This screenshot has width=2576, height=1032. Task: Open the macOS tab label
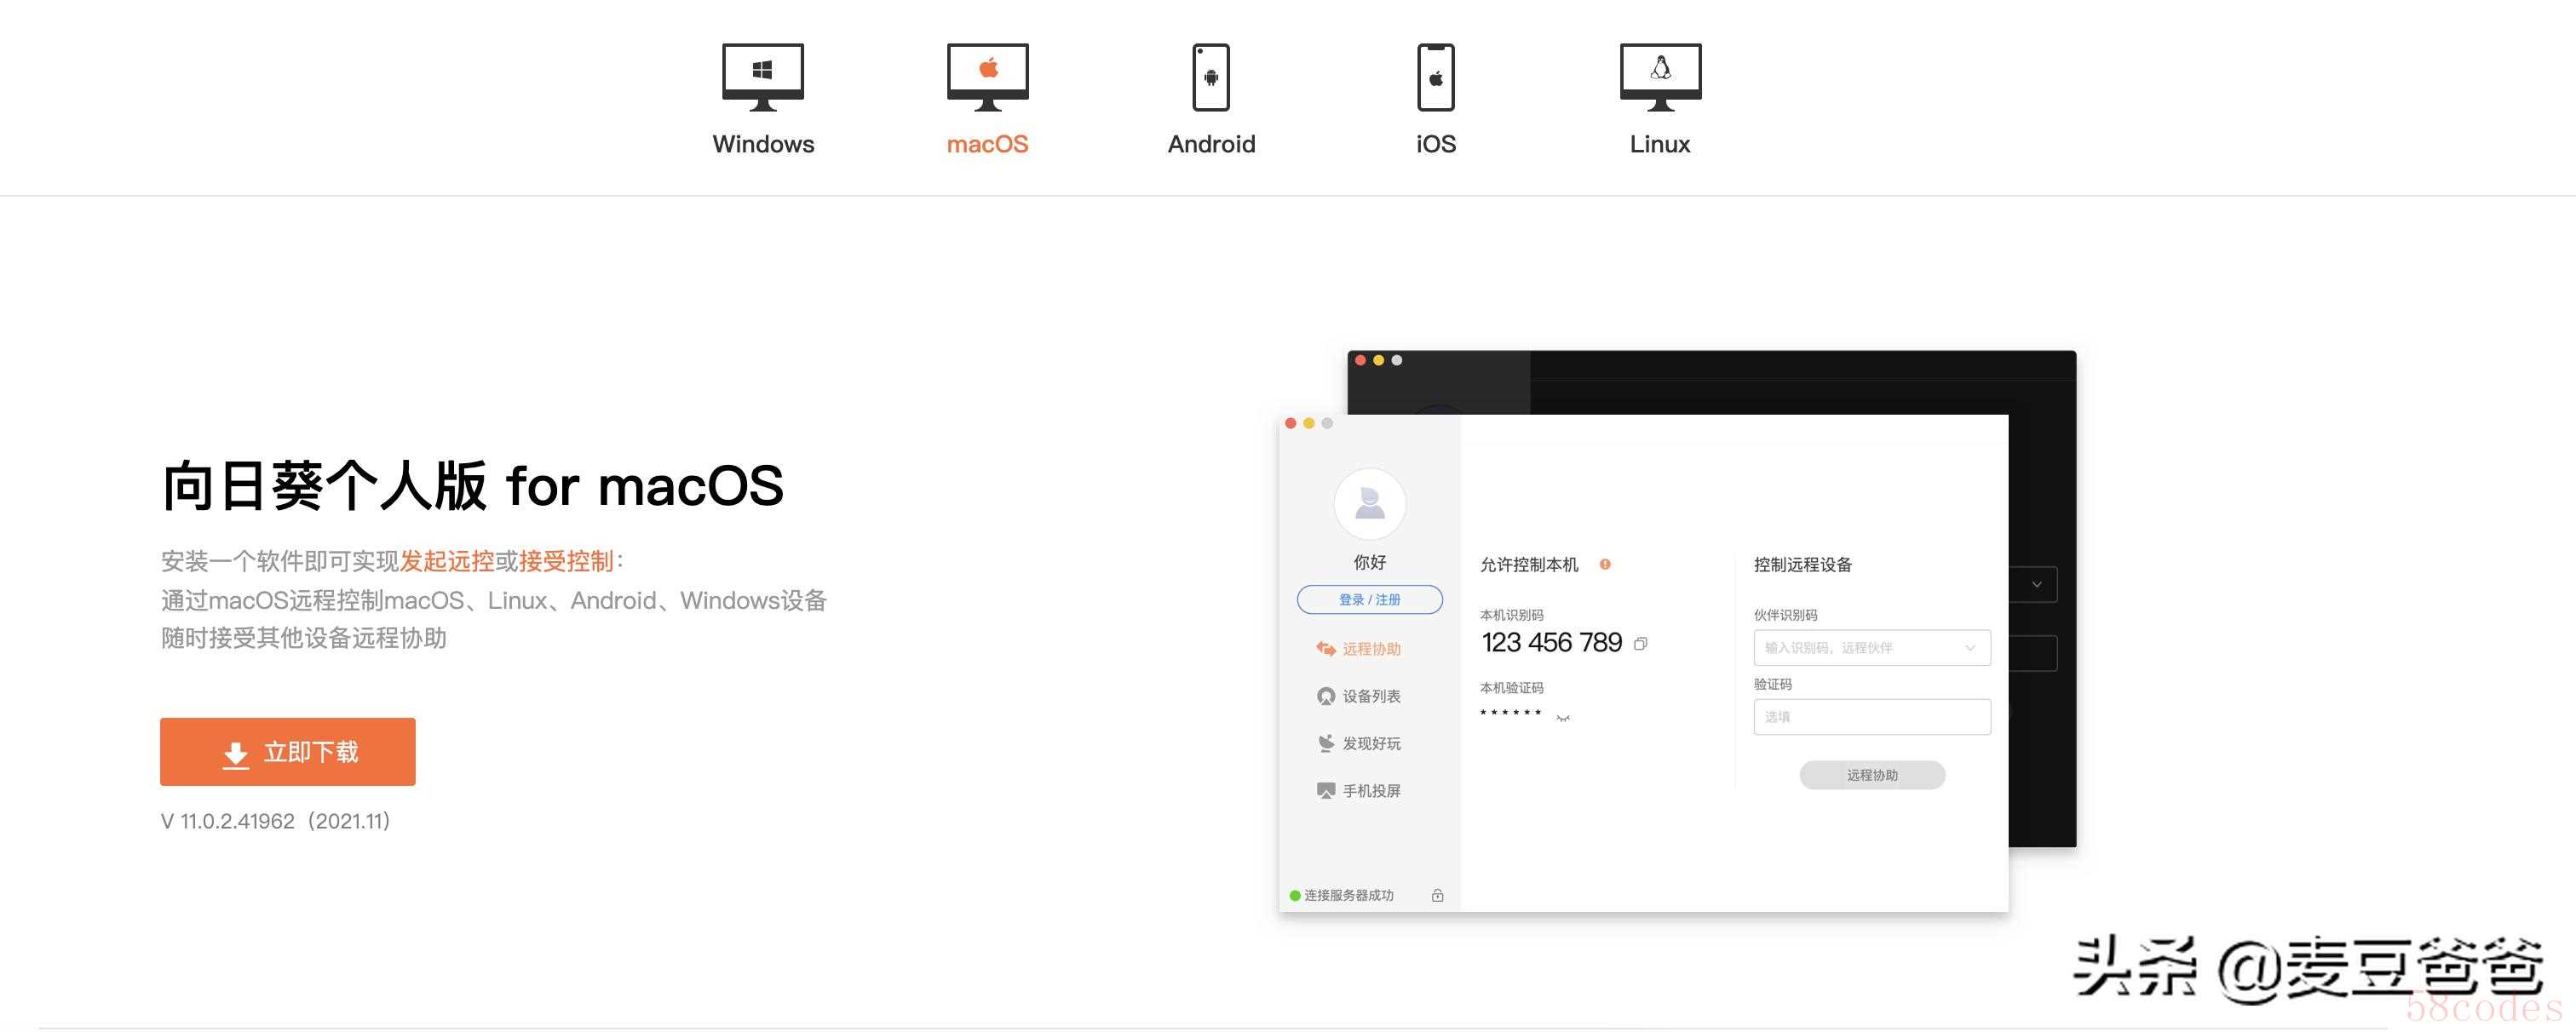click(987, 144)
